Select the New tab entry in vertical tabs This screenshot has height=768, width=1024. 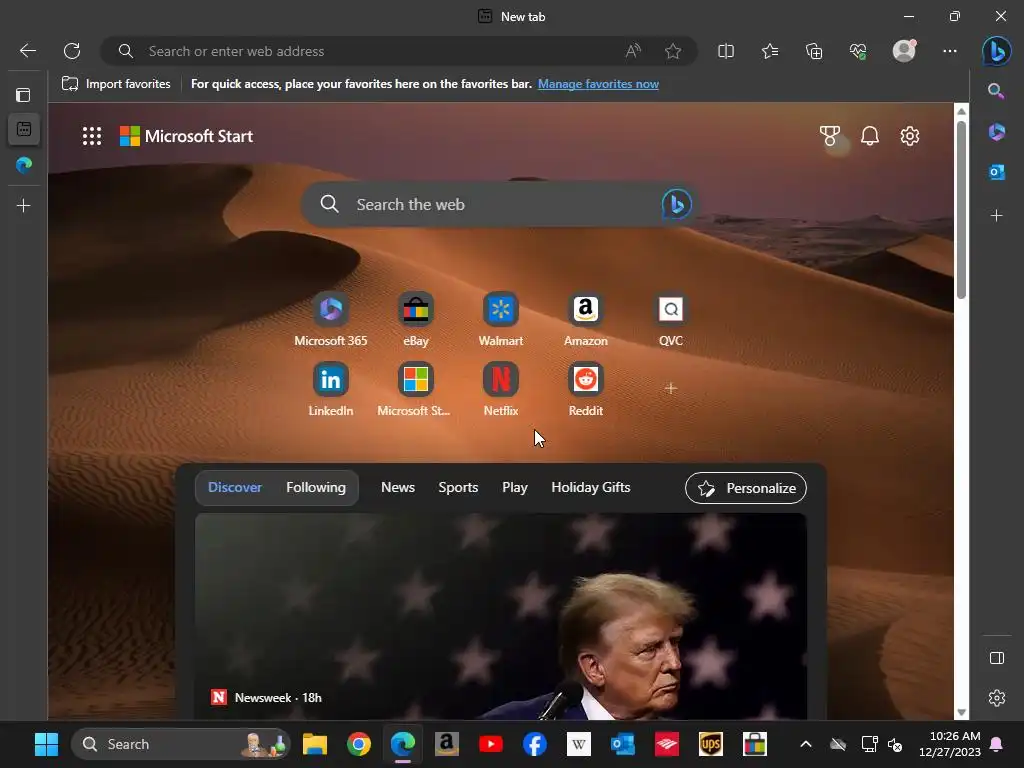(x=24, y=129)
